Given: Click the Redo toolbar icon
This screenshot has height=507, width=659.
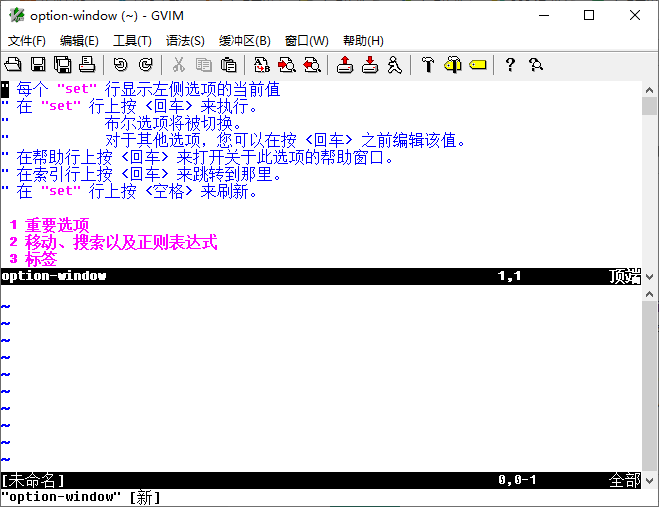Looking at the screenshot, I should pos(145,65).
